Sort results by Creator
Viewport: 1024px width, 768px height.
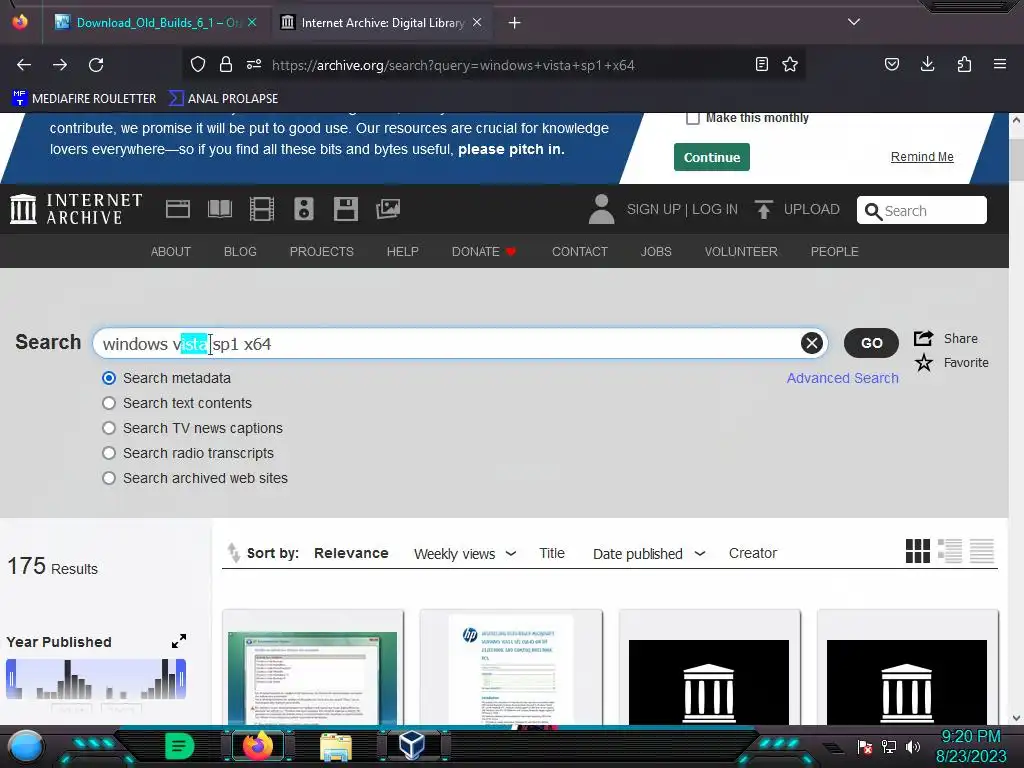point(753,553)
